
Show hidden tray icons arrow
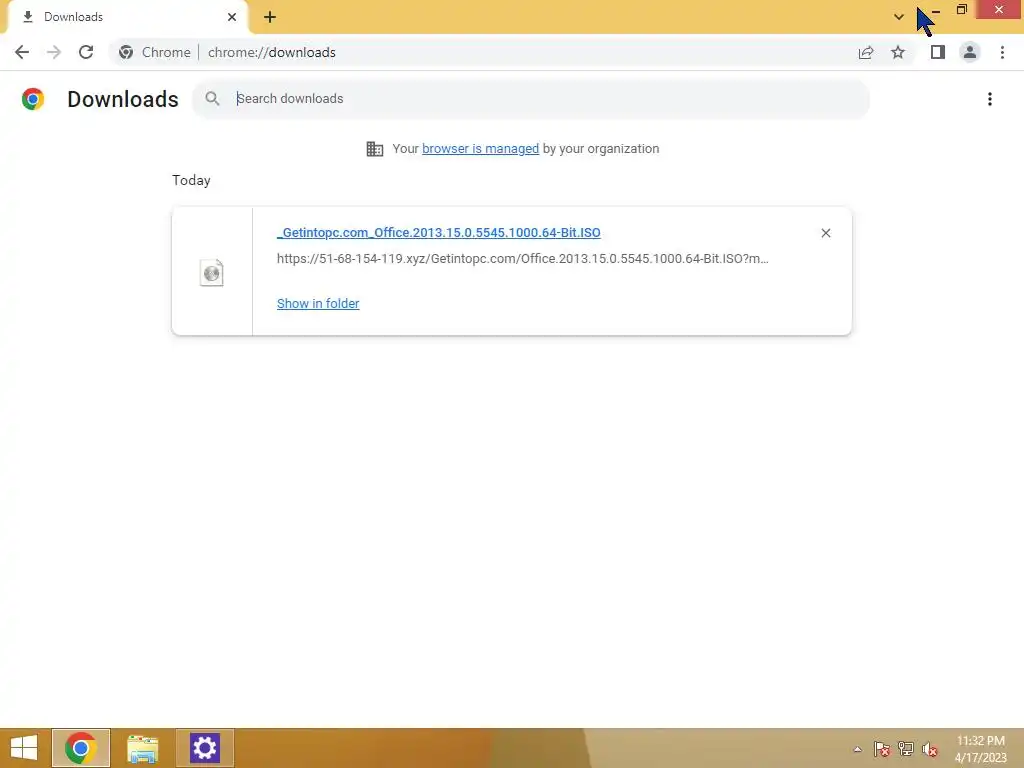(857, 749)
